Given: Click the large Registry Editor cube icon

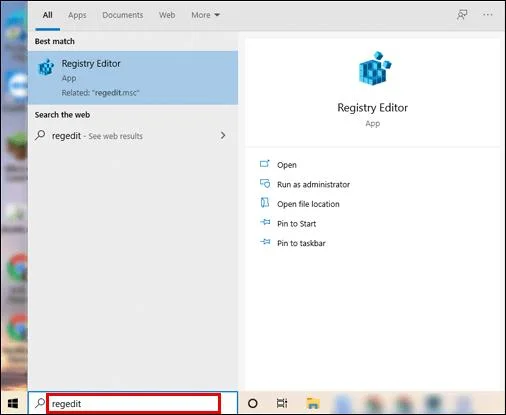Looking at the screenshot, I should (375, 68).
